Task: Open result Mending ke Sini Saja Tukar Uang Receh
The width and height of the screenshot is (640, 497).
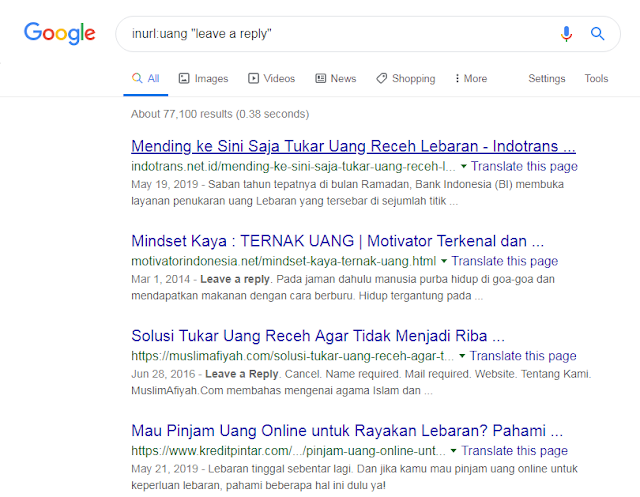Action: [353, 146]
